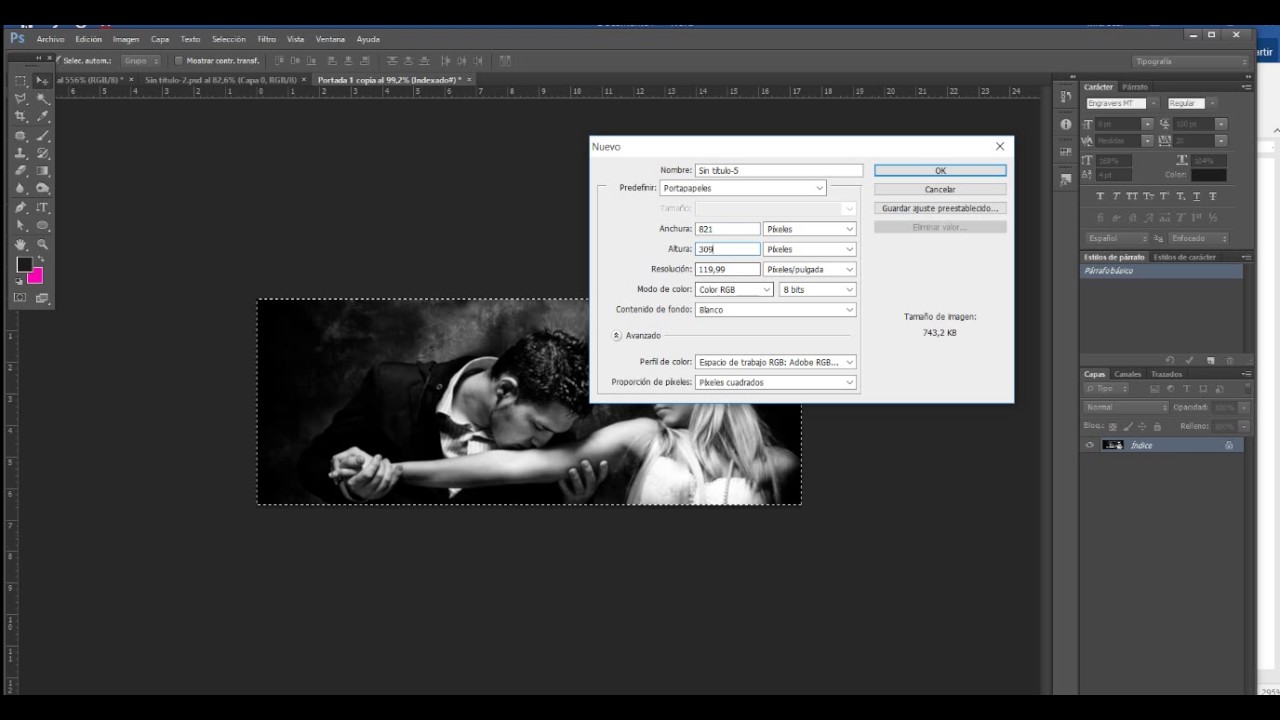
Task: Click Cancelar in Nuevo dialog
Action: pyautogui.click(x=940, y=189)
